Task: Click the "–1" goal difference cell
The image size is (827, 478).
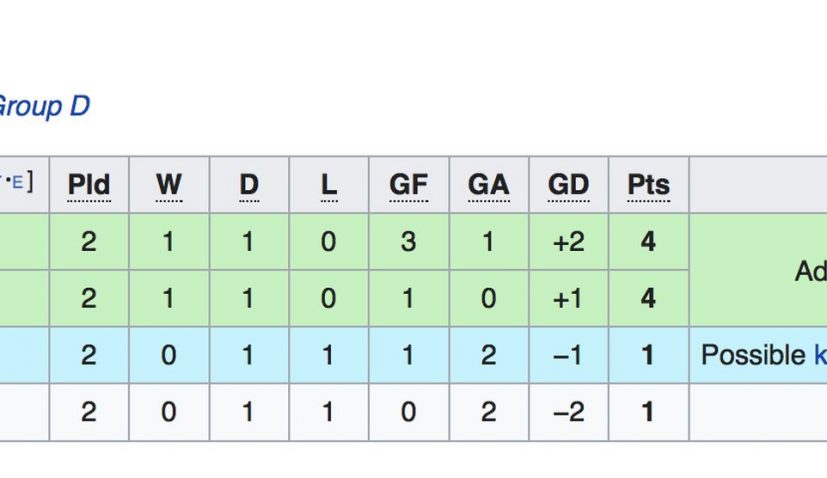Action: pyautogui.click(x=568, y=355)
